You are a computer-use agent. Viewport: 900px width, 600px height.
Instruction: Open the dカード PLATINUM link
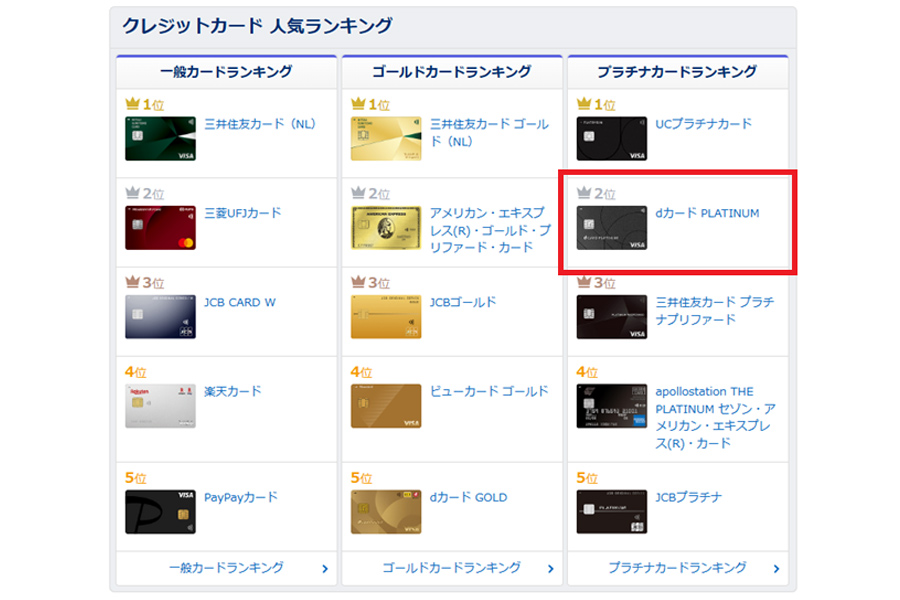(x=707, y=213)
